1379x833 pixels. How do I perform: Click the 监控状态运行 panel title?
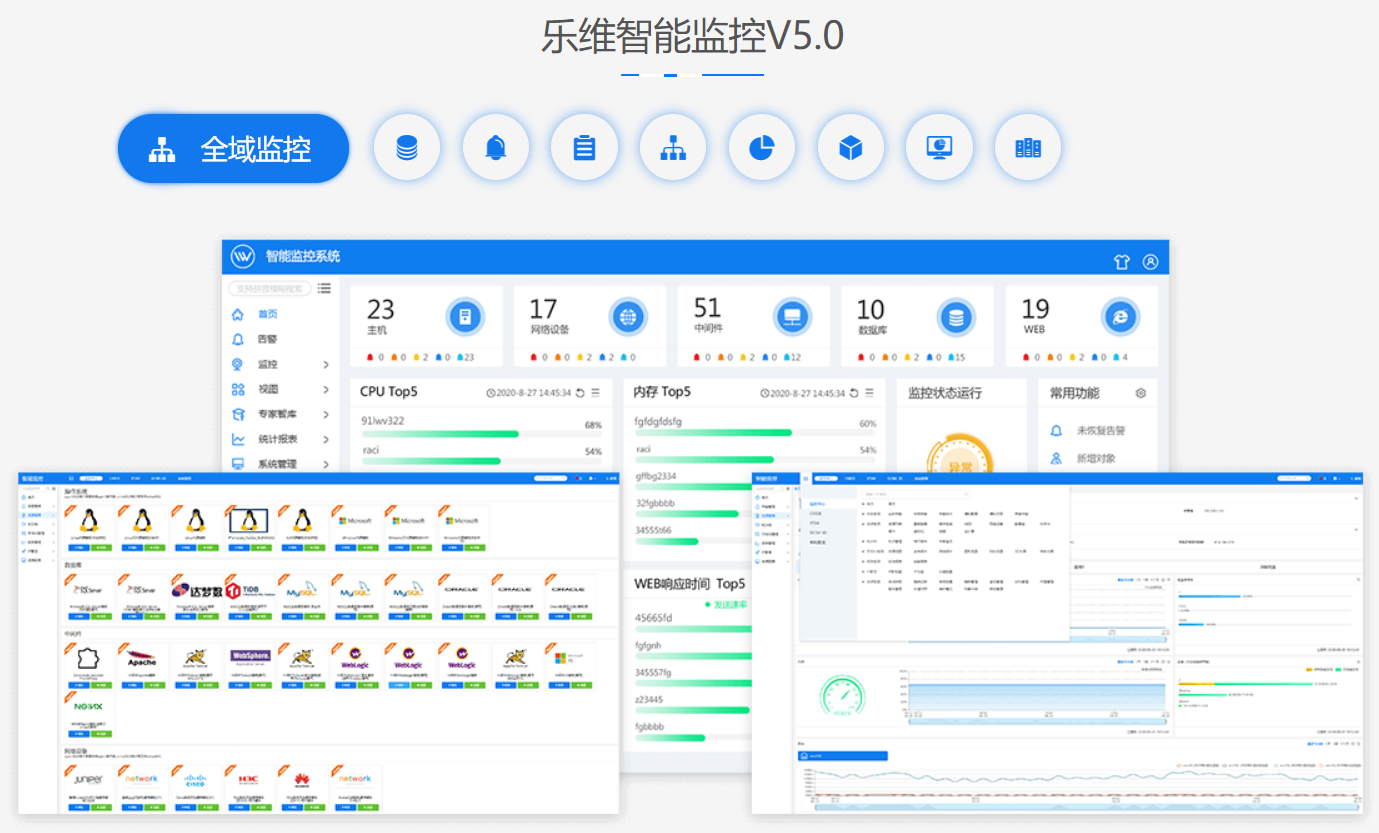(x=945, y=393)
